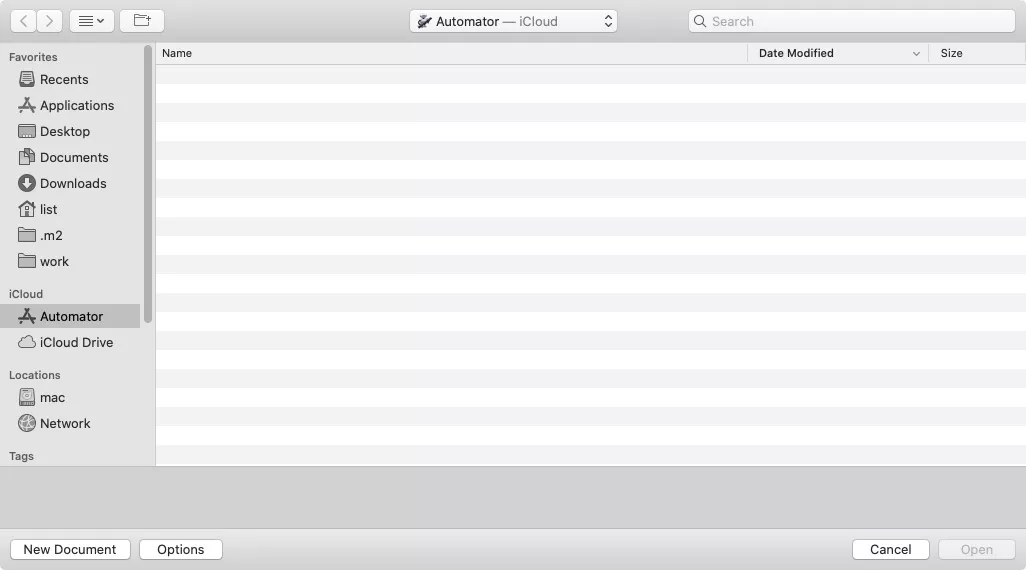
Task: Sort by the Date Modified column header
Action: pyautogui.click(x=838, y=53)
